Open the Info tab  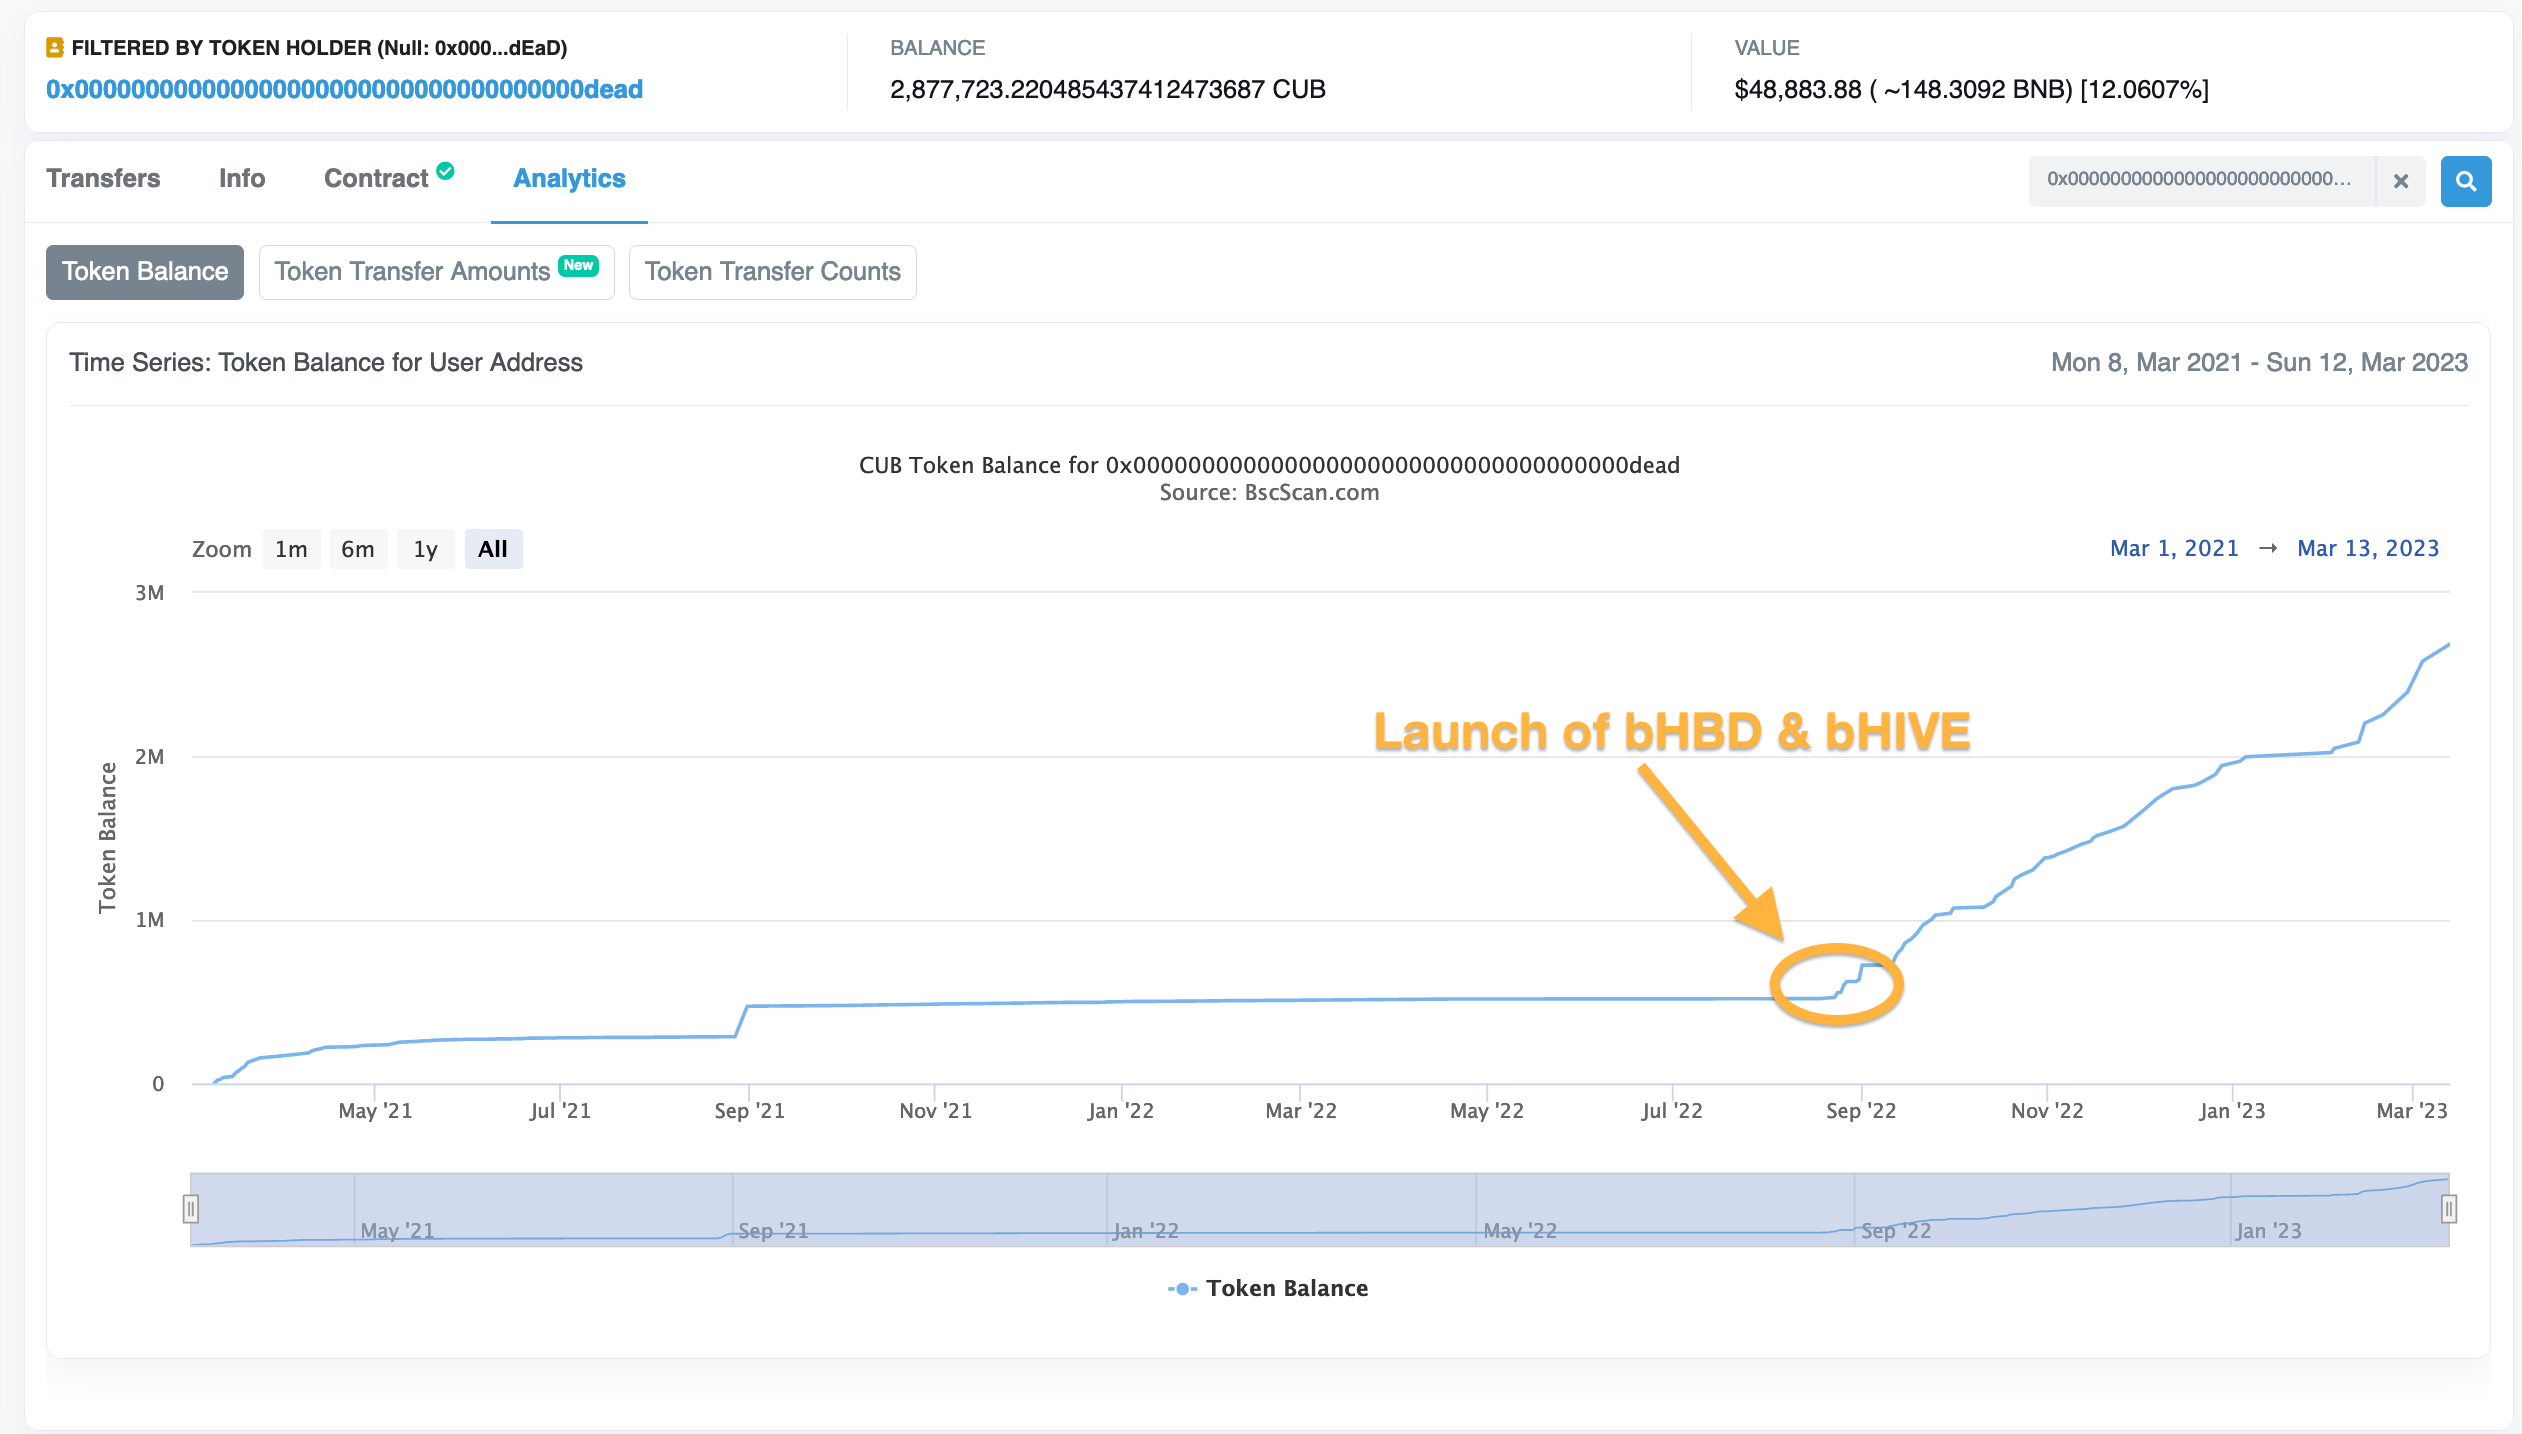[242, 178]
